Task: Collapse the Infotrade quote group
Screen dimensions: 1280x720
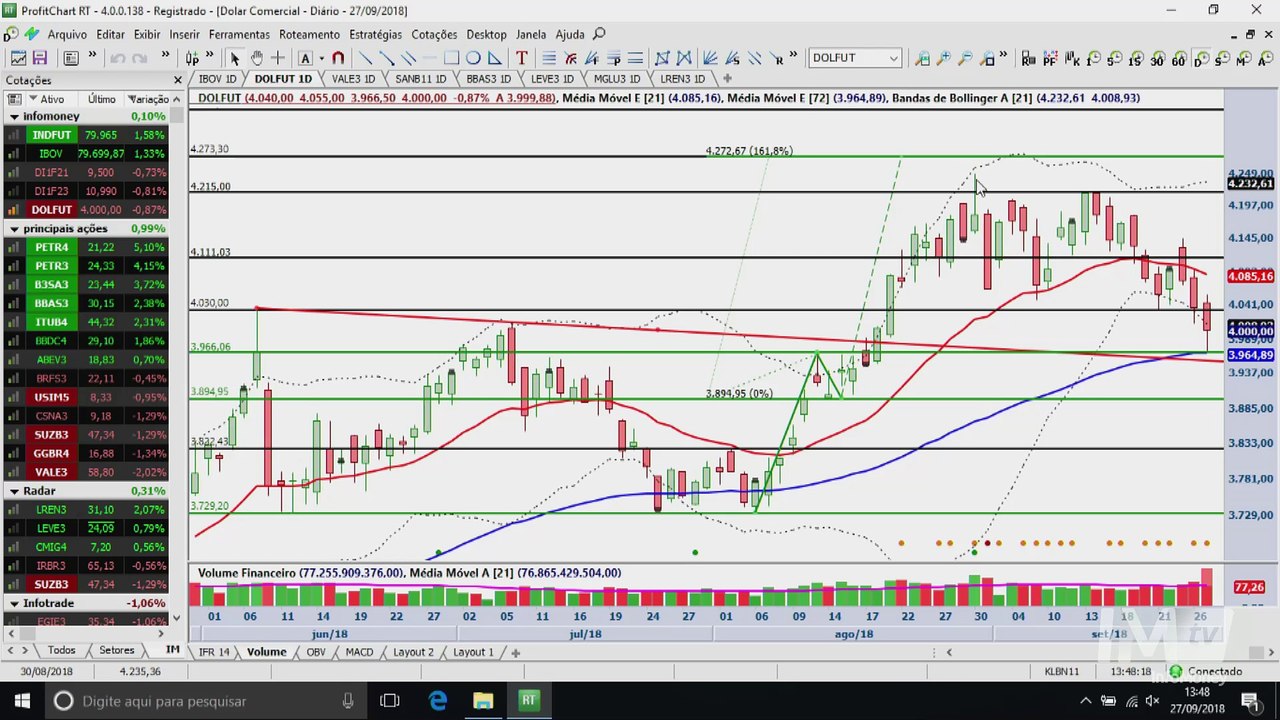Action: tap(14, 604)
